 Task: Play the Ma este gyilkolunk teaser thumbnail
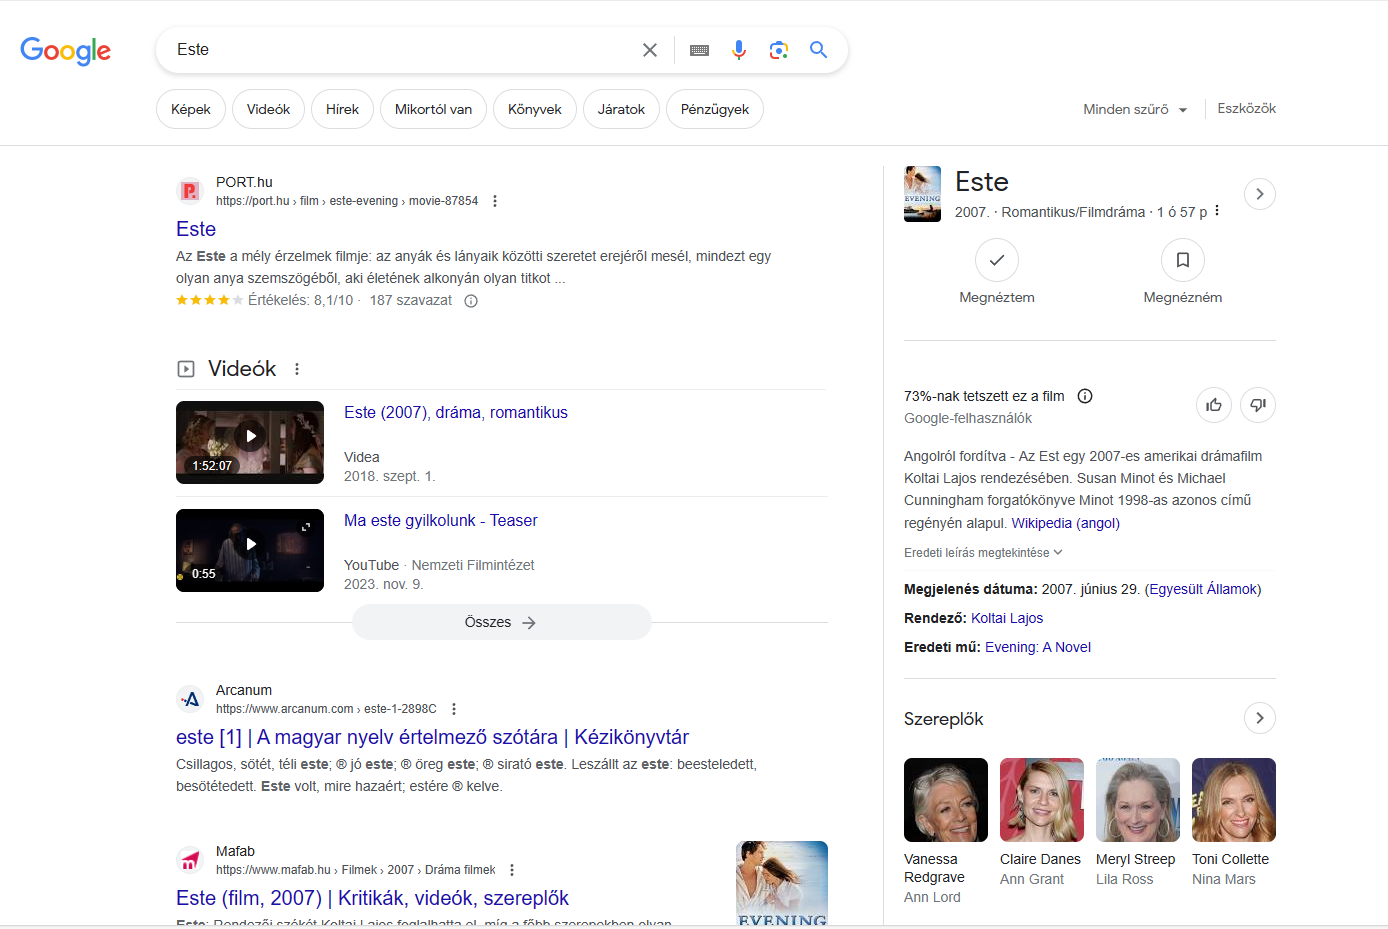pyautogui.click(x=250, y=550)
